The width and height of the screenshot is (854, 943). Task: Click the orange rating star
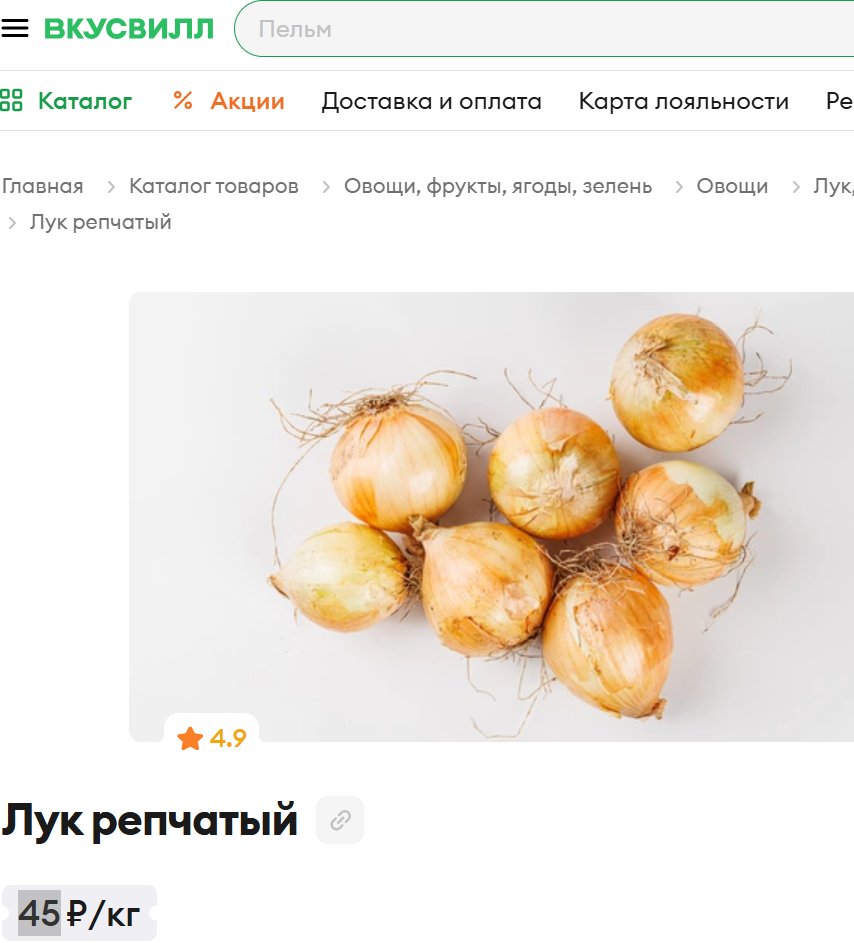[x=190, y=739]
